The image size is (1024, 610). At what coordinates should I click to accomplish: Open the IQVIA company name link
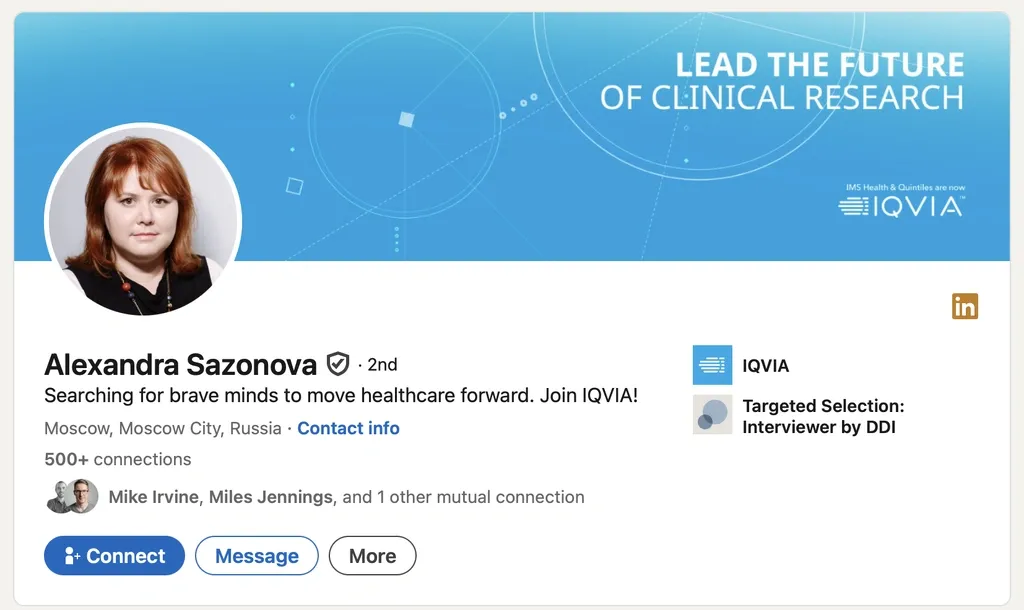(765, 366)
